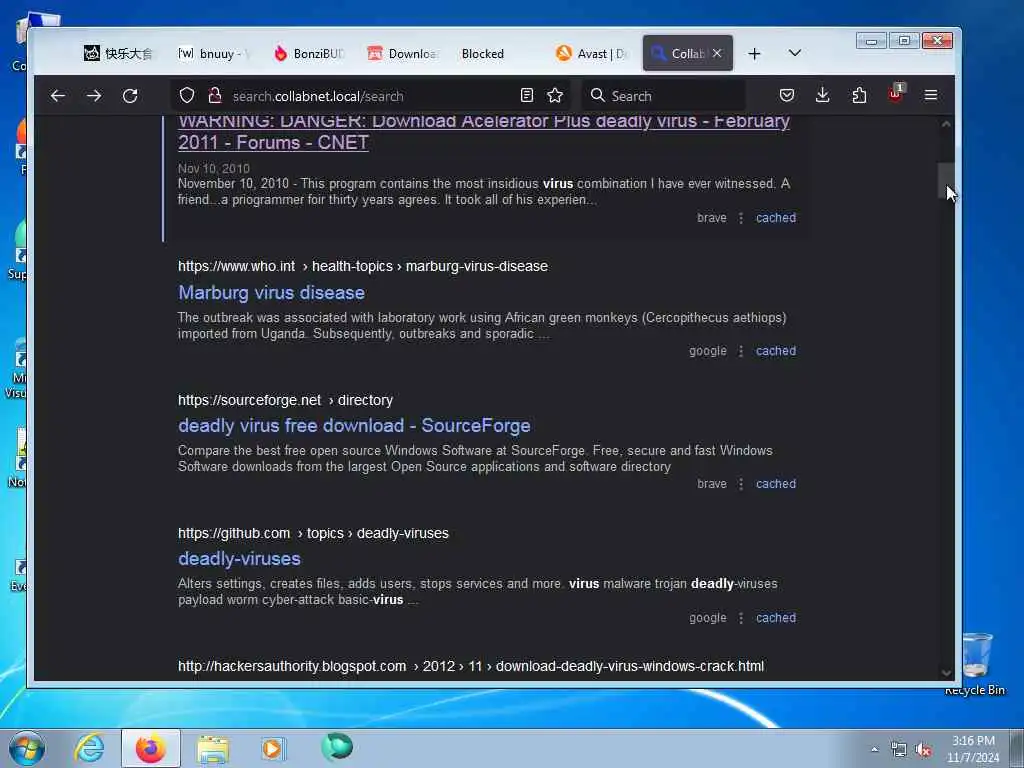Open tracking protection shield icon
The width and height of the screenshot is (1024, 768).
coord(187,96)
